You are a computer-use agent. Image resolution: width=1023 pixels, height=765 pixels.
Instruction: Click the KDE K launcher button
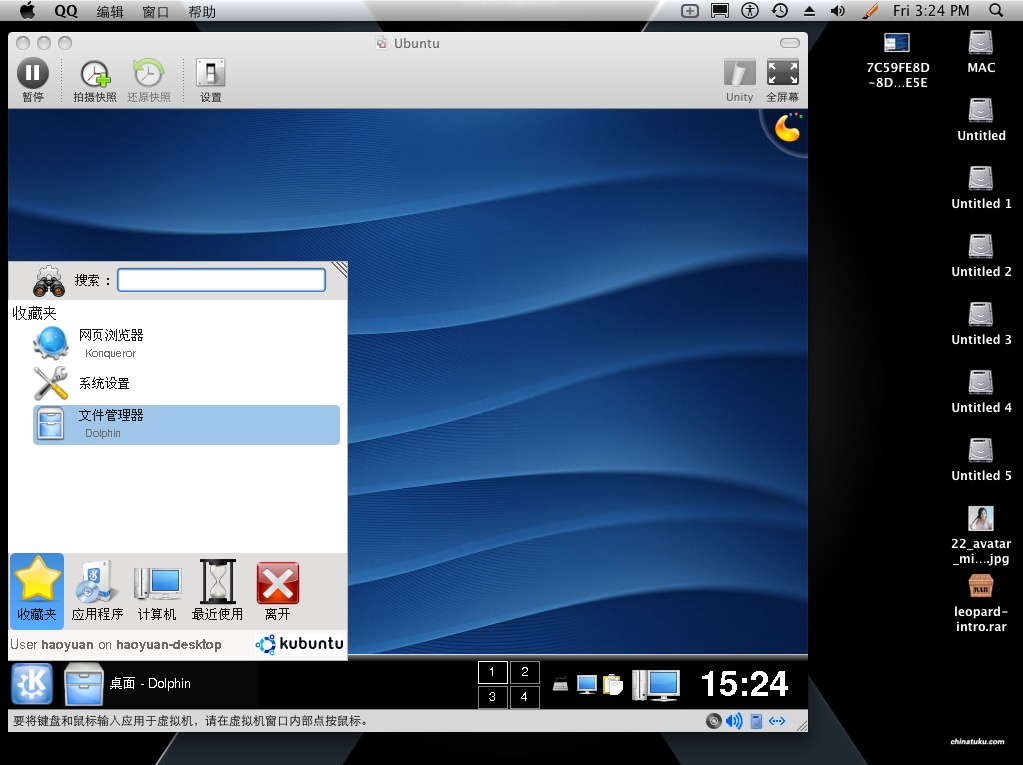coord(32,683)
